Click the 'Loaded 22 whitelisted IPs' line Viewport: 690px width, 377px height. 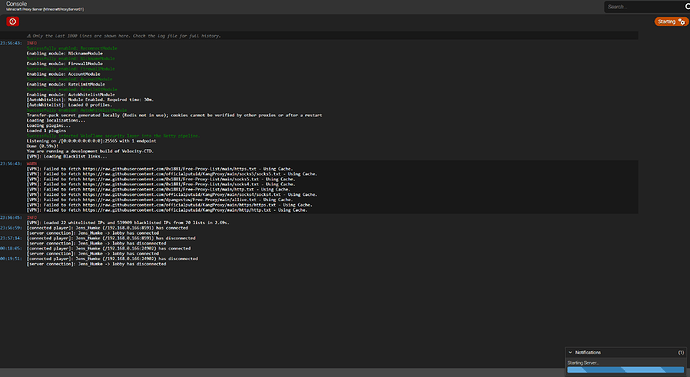[128, 223]
